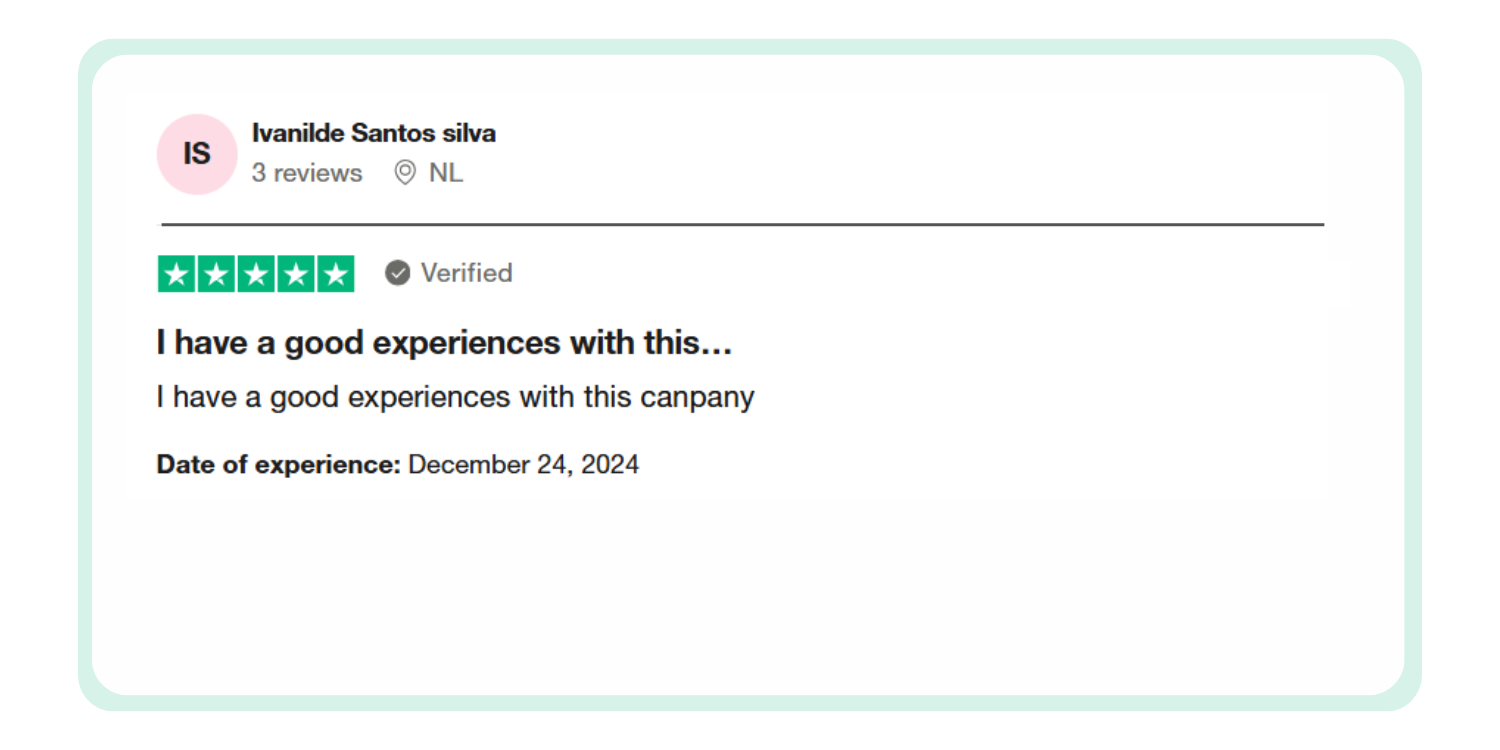Click the second green rating star
The width and height of the screenshot is (1500, 750).
click(216, 274)
